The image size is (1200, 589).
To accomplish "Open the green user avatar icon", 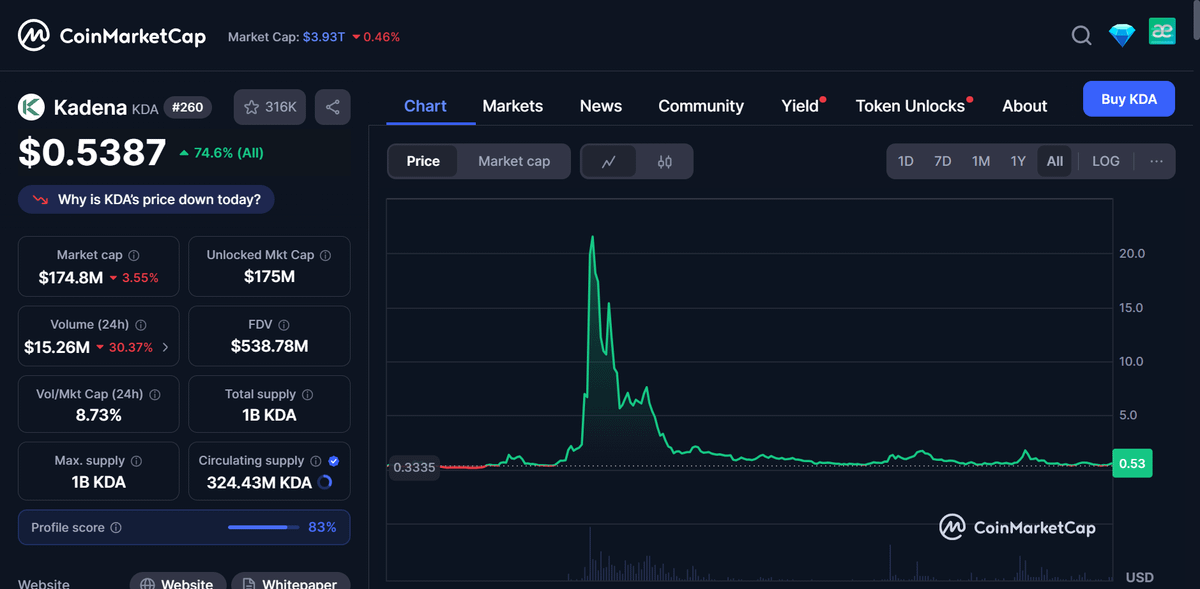I will coord(1162,31).
